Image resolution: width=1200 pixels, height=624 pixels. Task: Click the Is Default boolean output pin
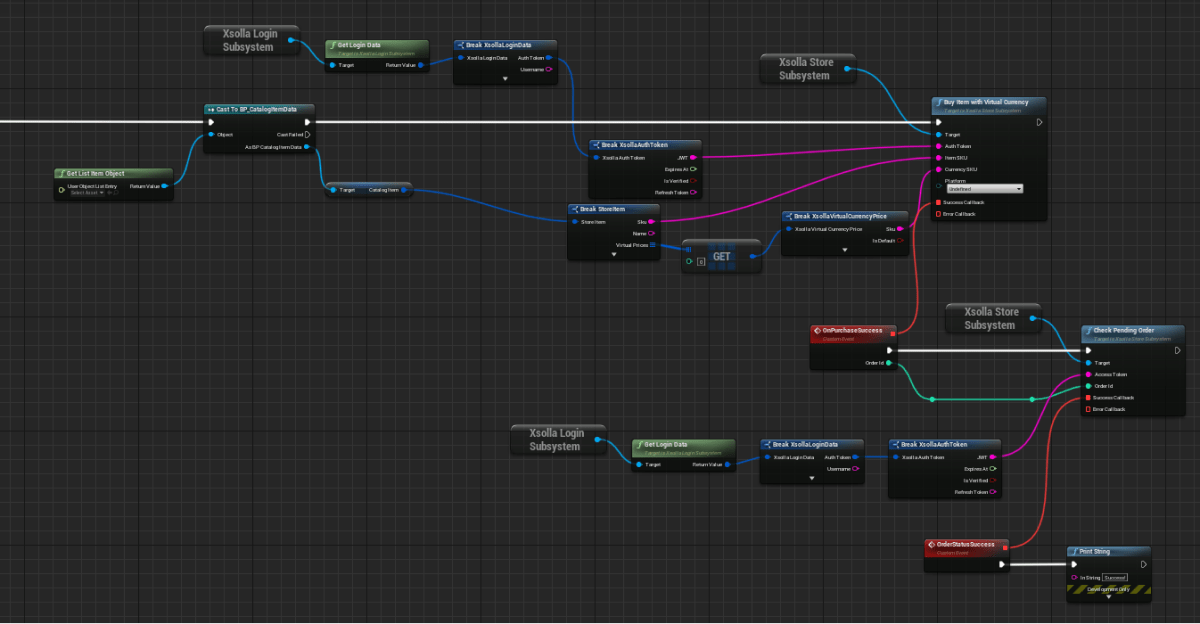click(x=900, y=240)
